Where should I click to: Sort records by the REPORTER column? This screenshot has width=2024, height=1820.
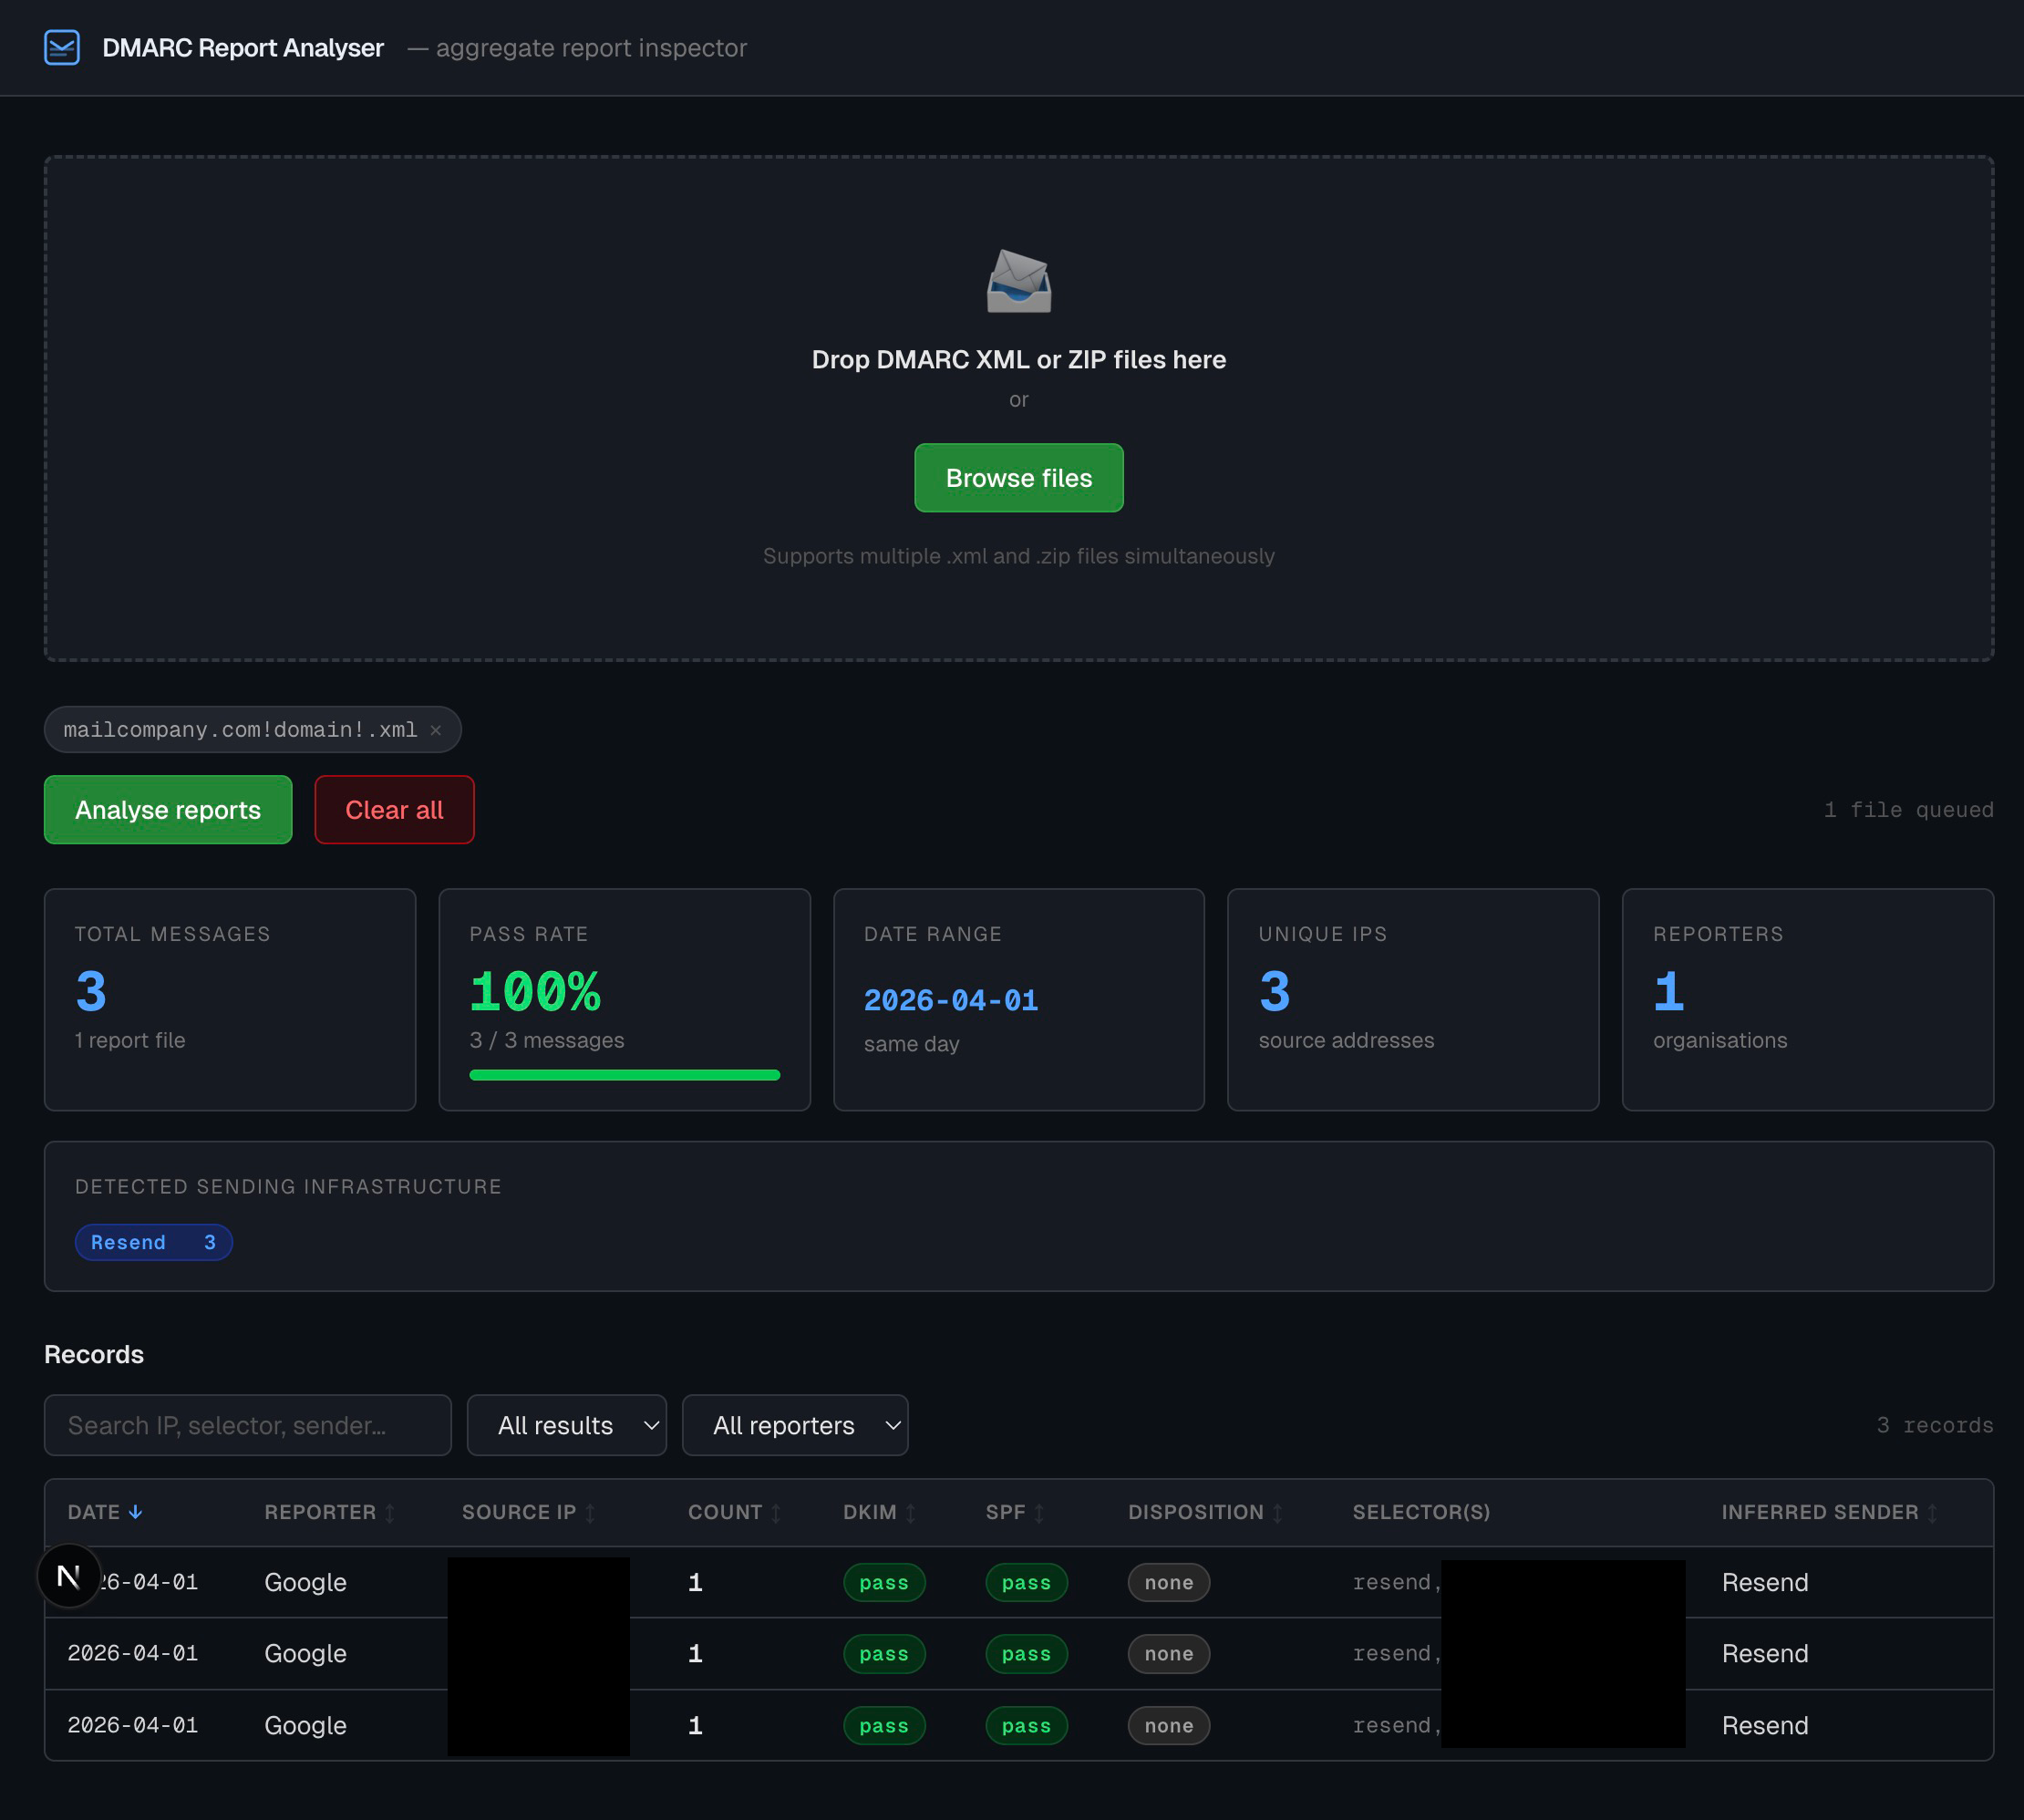click(x=390, y=1512)
